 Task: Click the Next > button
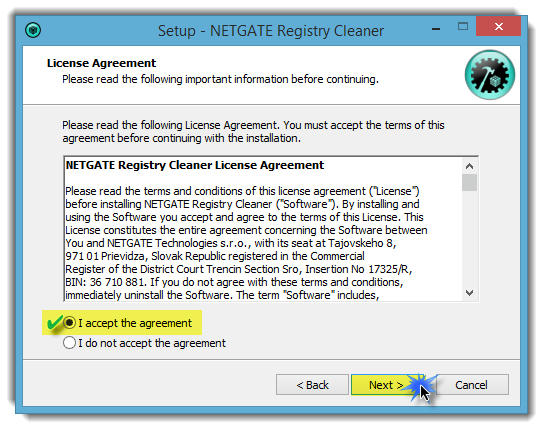(386, 385)
